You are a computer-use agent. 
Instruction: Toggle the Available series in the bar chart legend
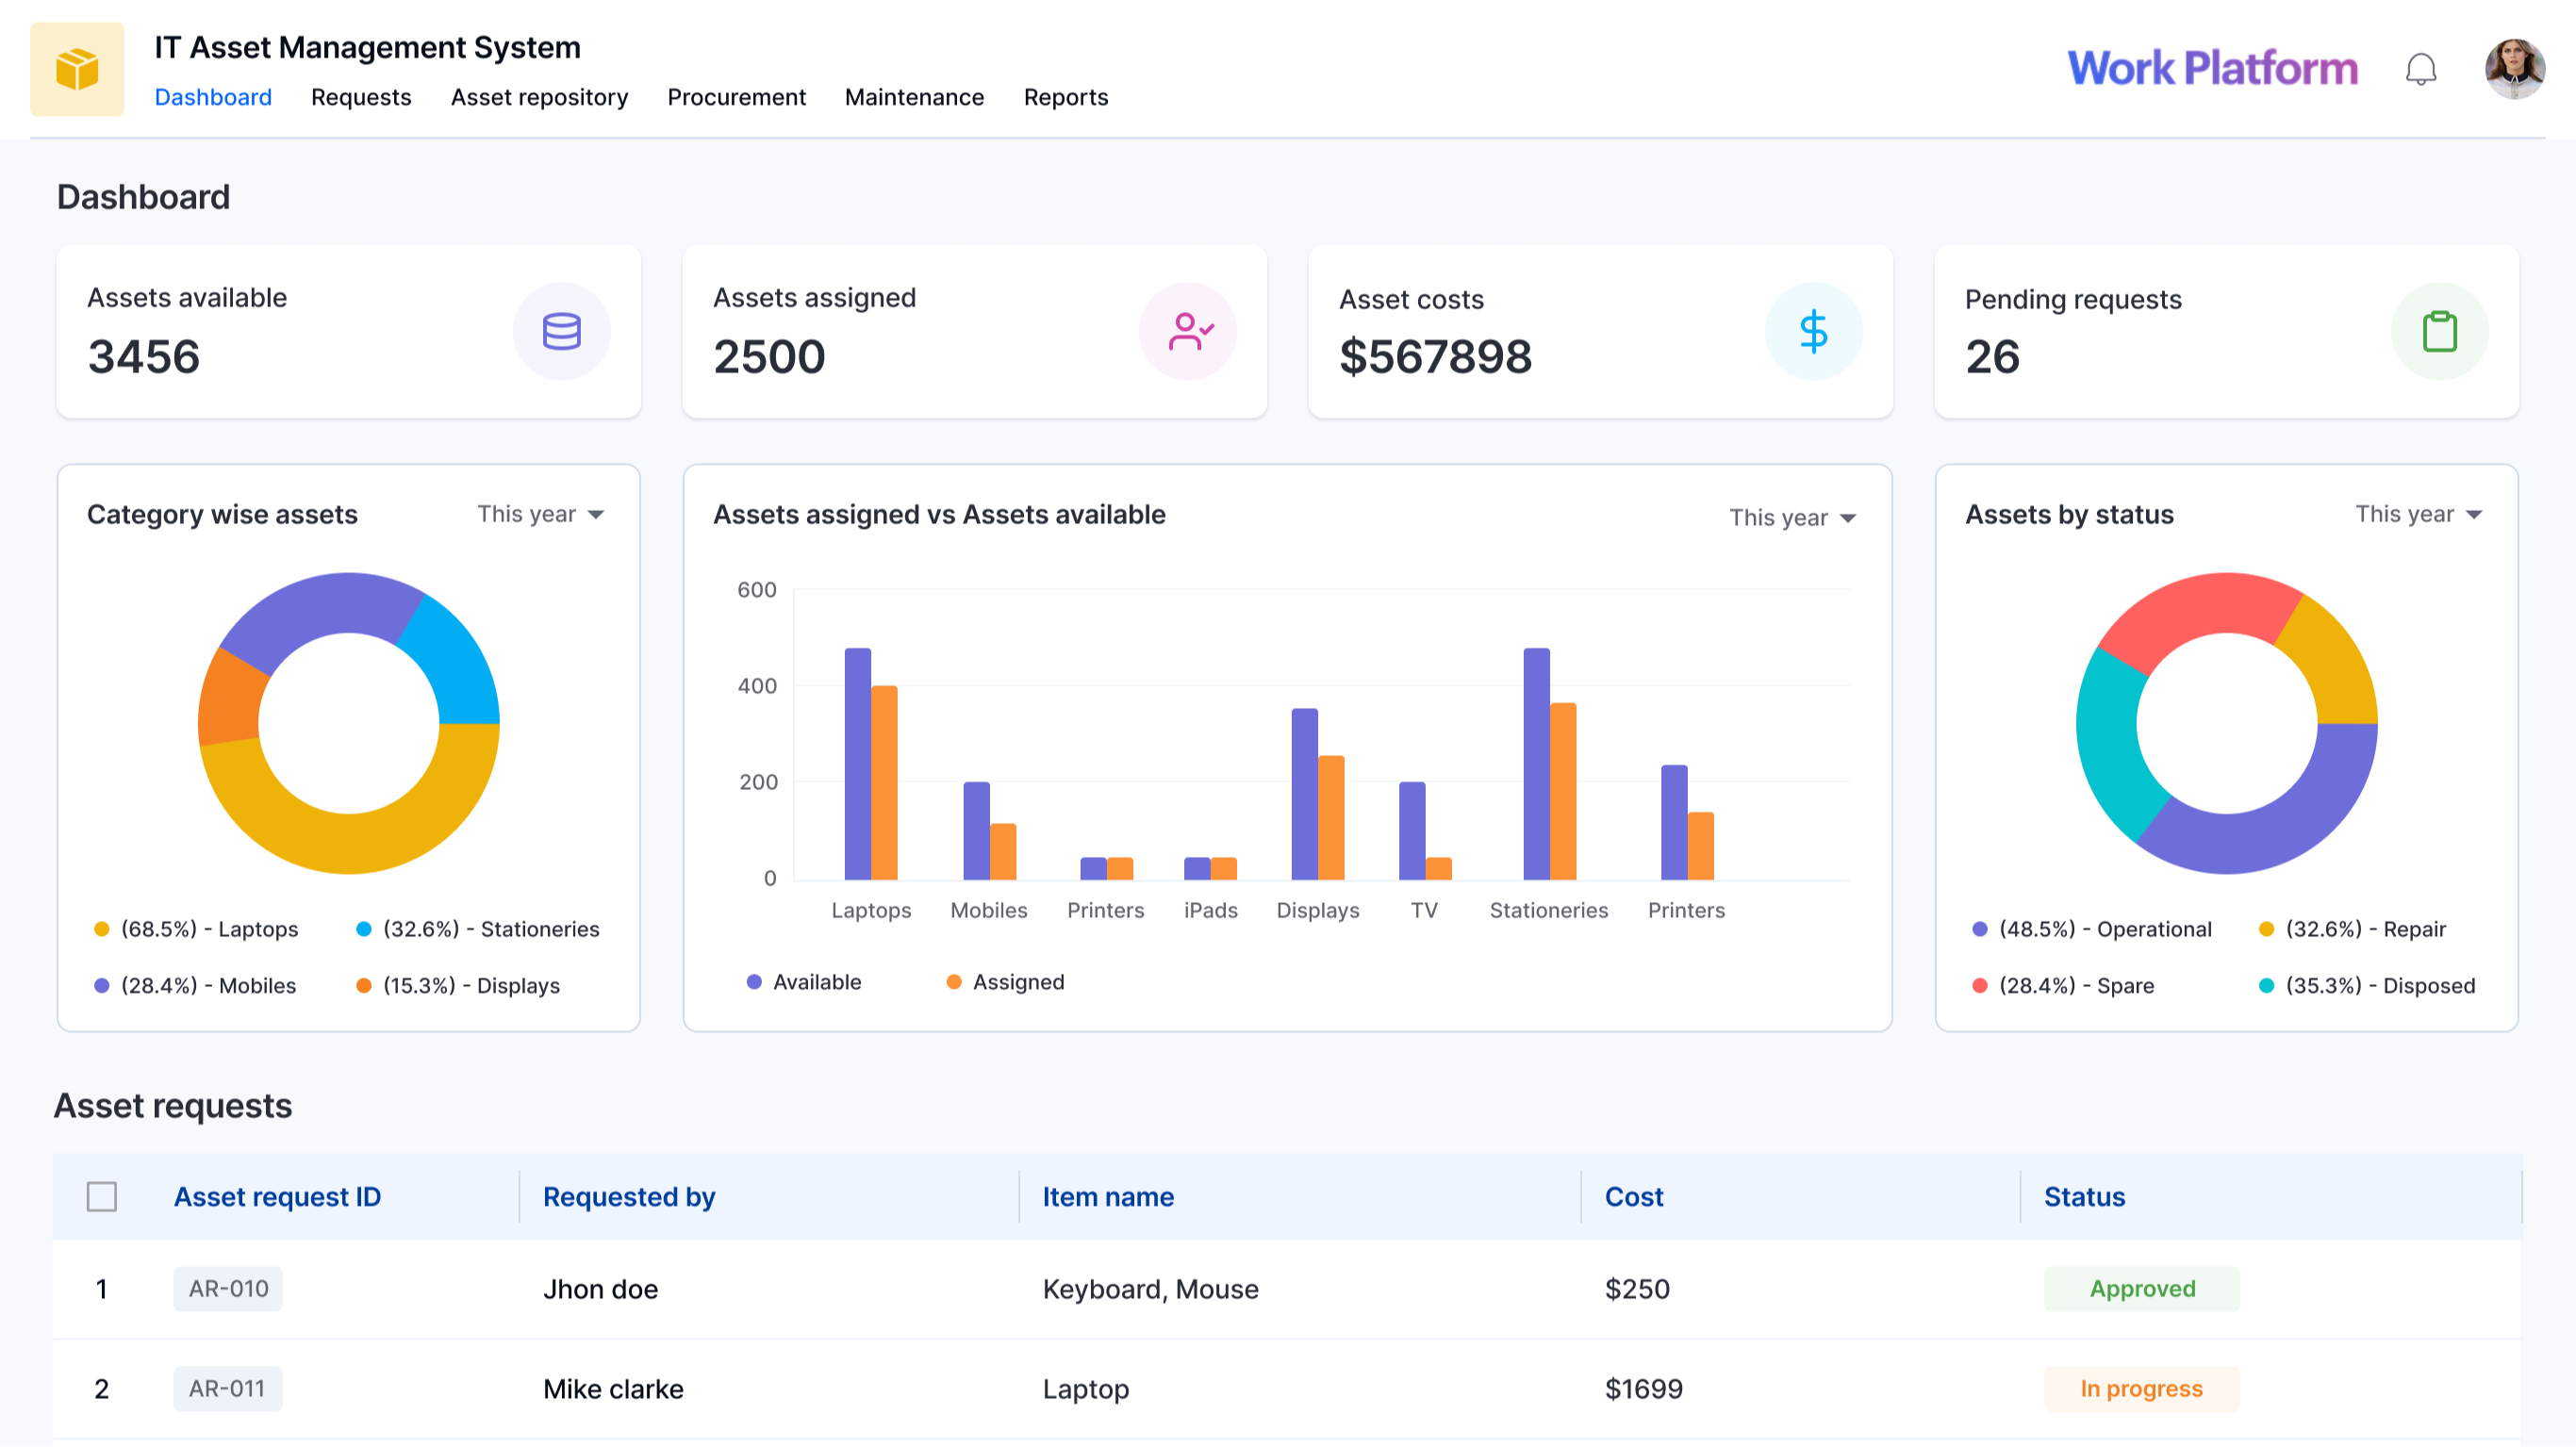(x=806, y=981)
